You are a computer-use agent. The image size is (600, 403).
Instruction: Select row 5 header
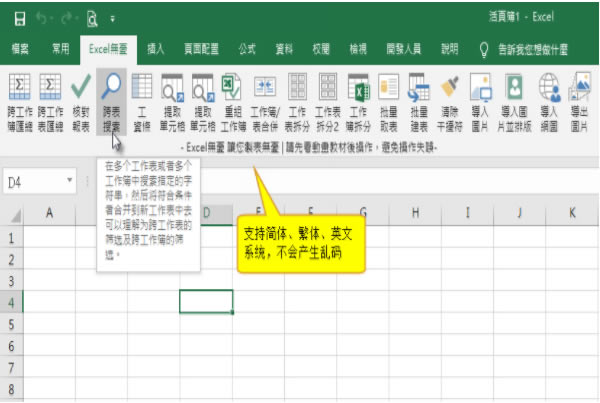(x=11, y=325)
